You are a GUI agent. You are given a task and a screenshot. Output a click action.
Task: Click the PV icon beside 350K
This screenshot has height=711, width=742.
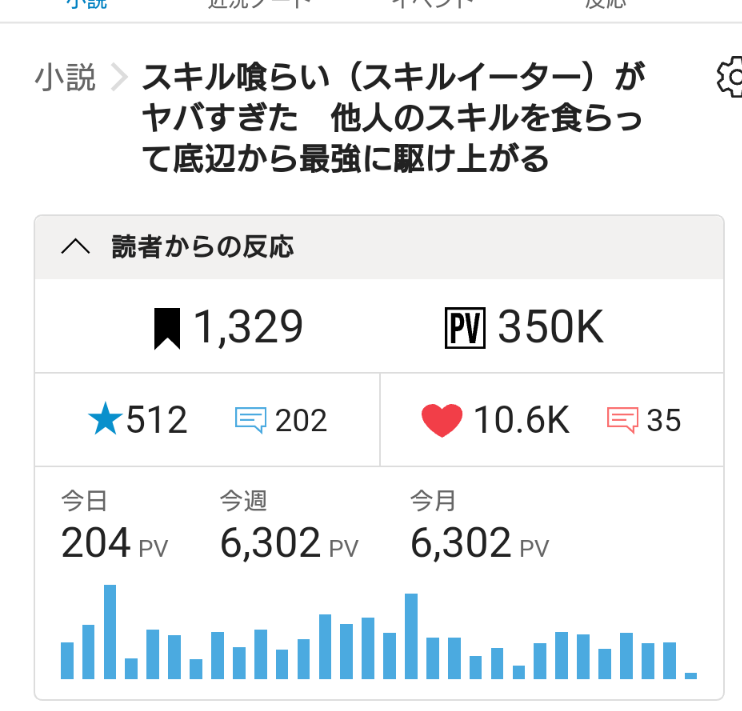(464, 328)
